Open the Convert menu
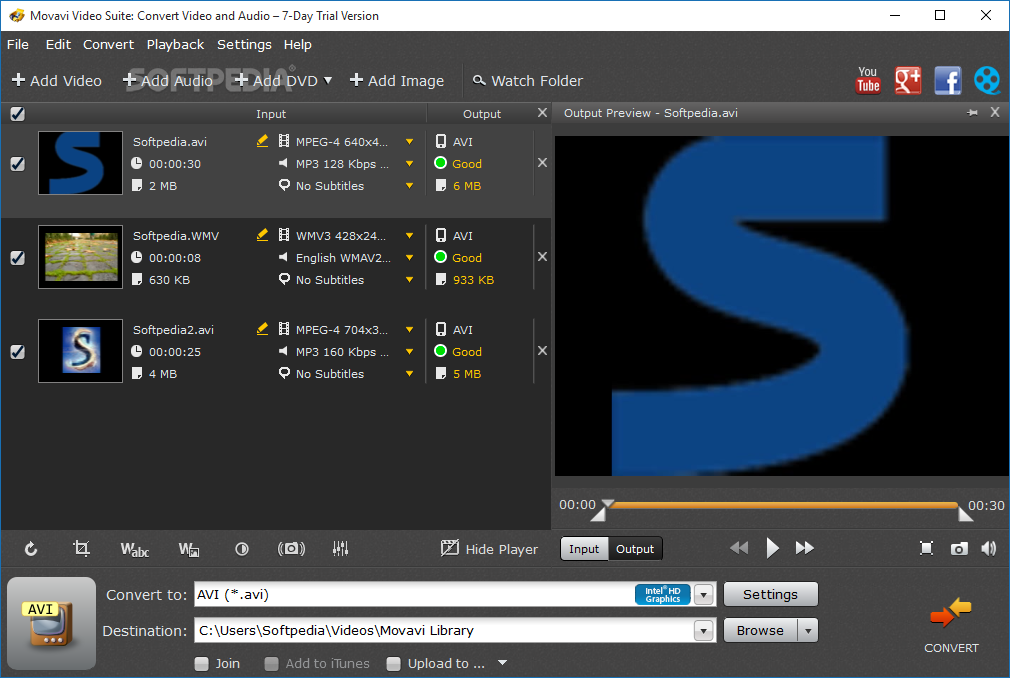This screenshot has width=1010, height=678. coord(108,44)
